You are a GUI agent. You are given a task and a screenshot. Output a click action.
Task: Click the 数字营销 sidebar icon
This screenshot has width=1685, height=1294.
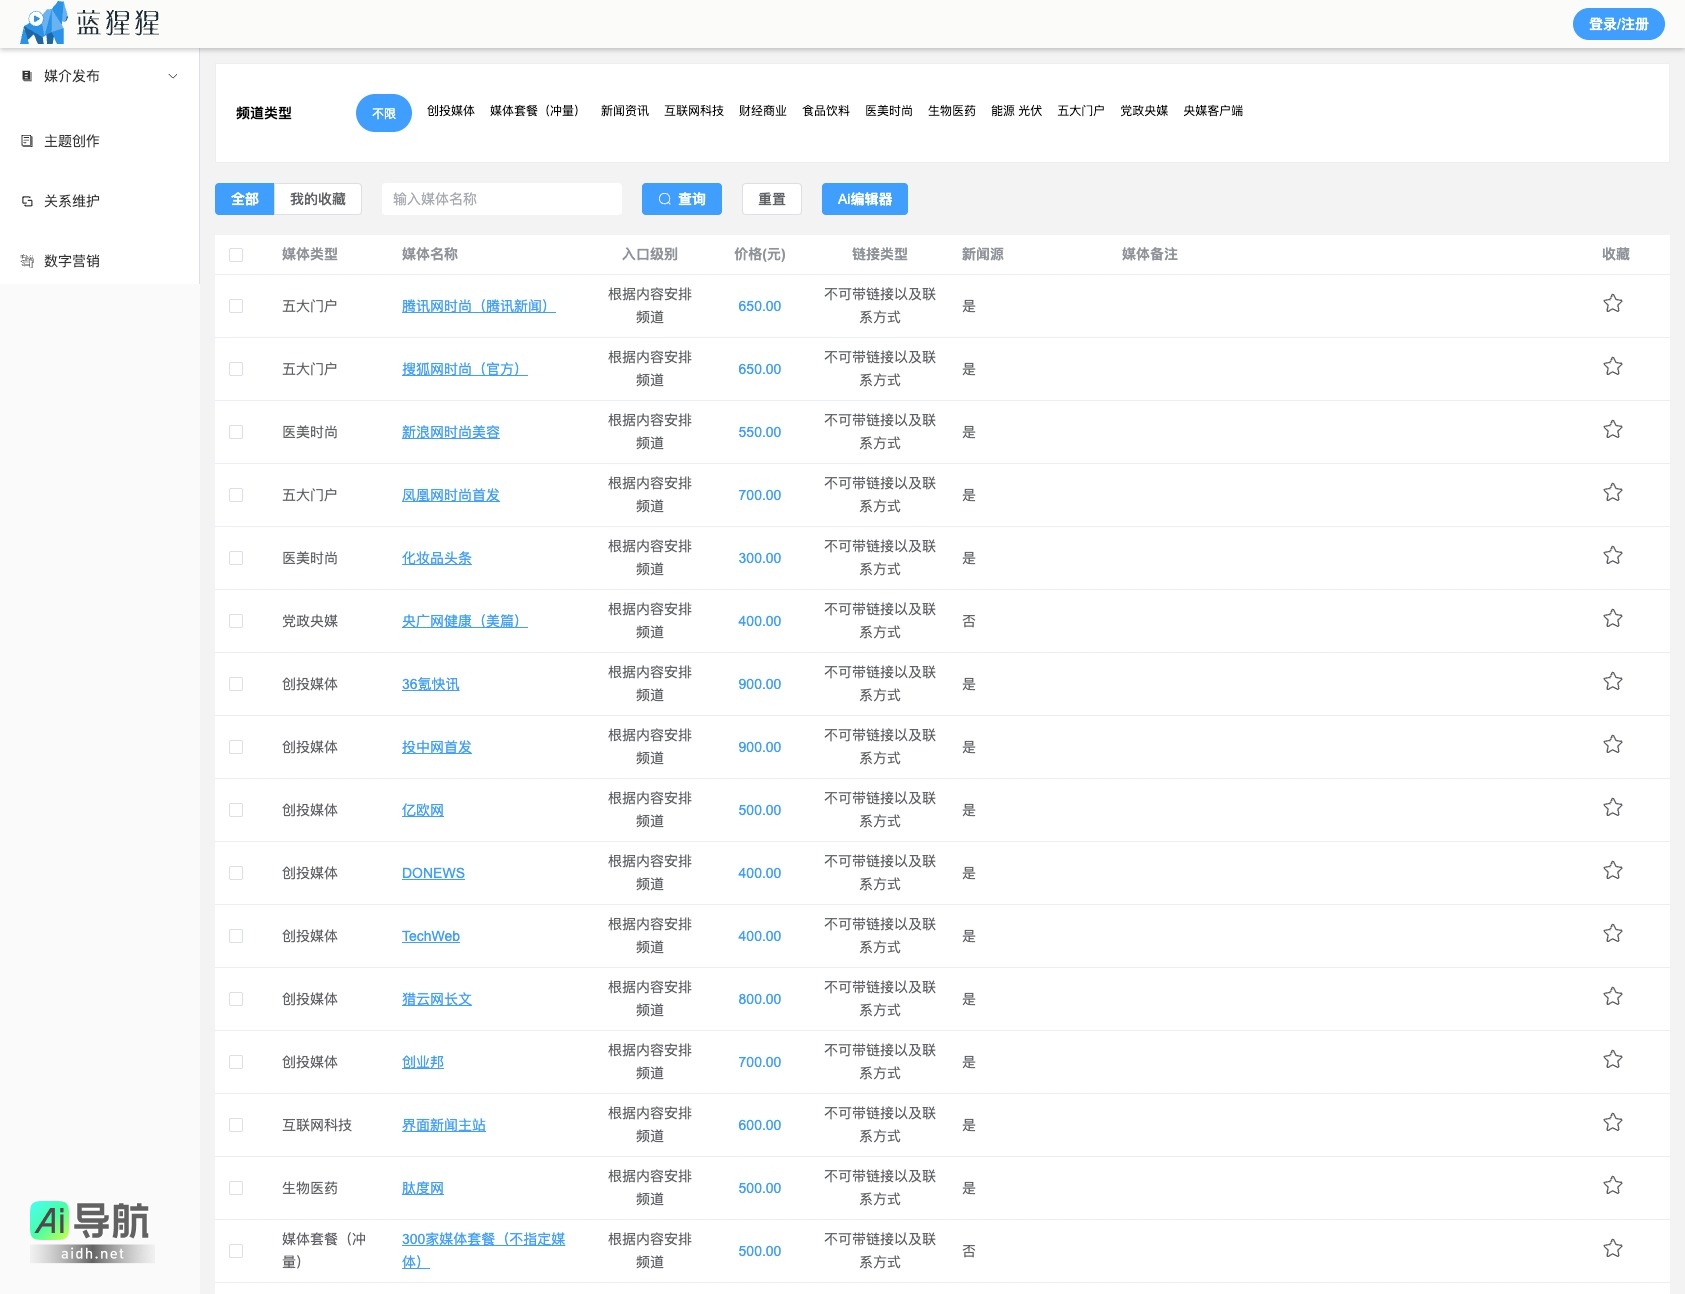coord(27,261)
